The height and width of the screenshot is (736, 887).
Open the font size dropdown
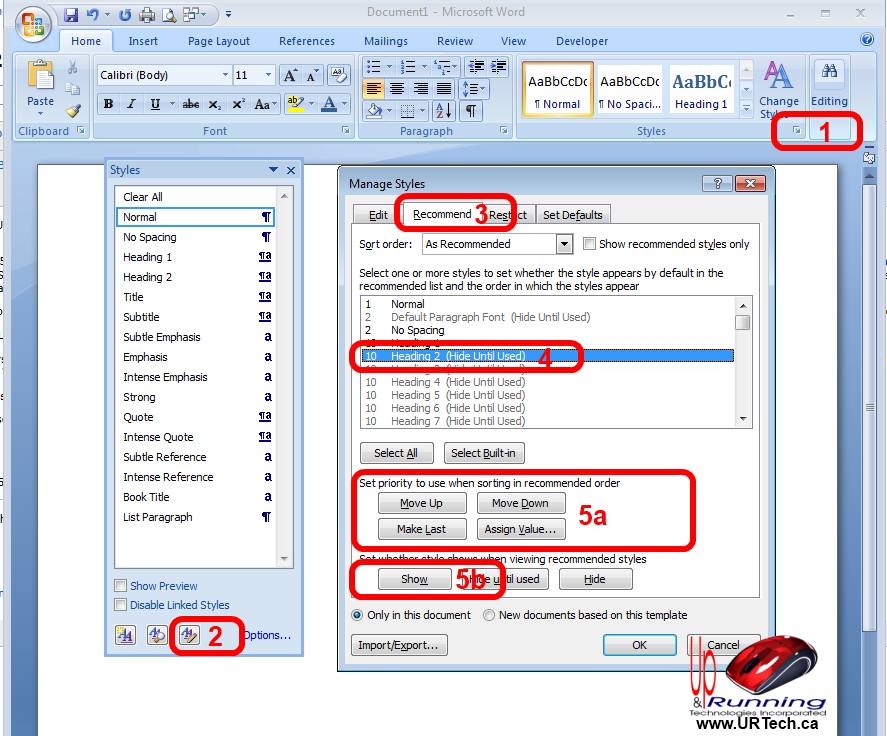click(x=267, y=74)
